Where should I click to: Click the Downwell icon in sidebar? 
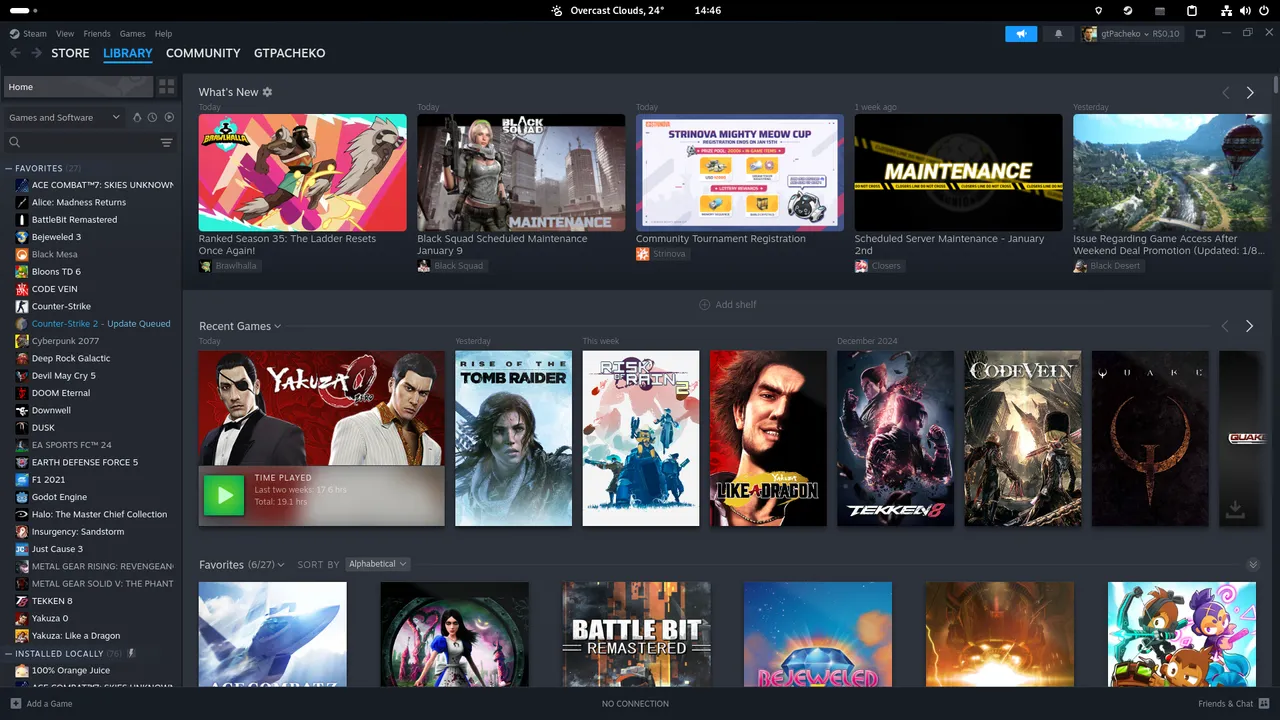click(22, 410)
